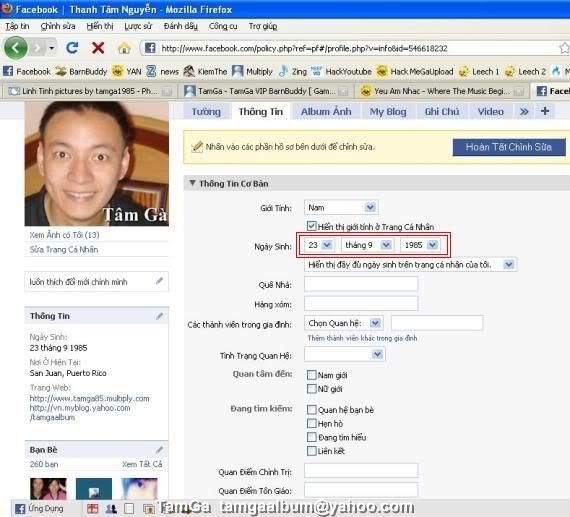The height and width of the screenshot is (517, 570).
Task: Check the Hẹn hò checkbox
Action: [312, 423]
